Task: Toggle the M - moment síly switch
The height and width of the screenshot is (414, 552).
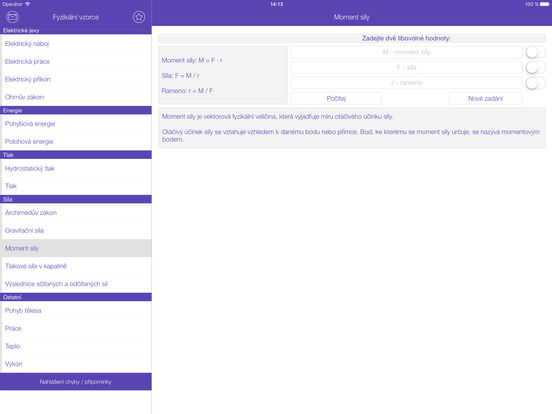Action: 535,52
